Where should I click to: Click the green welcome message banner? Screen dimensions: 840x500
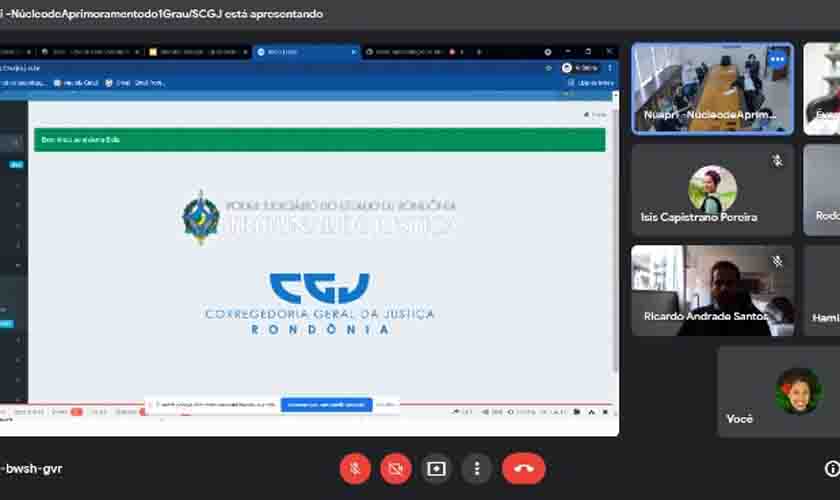(319, 140)
